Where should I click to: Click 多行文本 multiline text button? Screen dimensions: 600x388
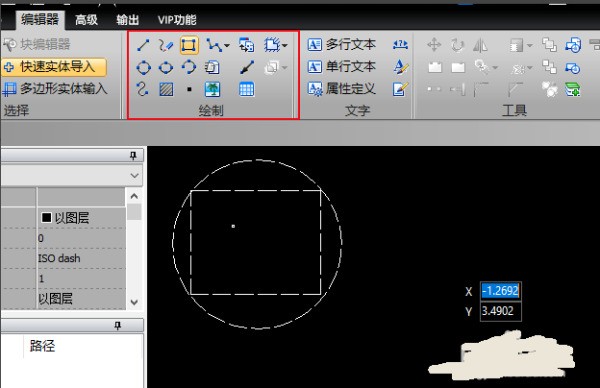click(342, 44)
